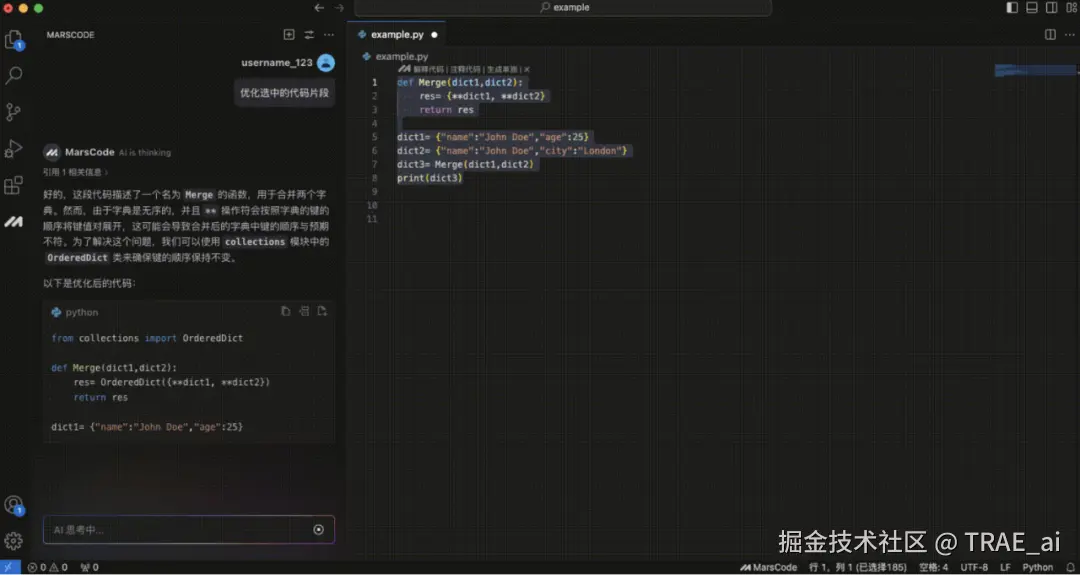Click the user message '优化选中的代码片段'
Screen dimensions: 1080x575
pyautogui.click(x=284, y=93)
